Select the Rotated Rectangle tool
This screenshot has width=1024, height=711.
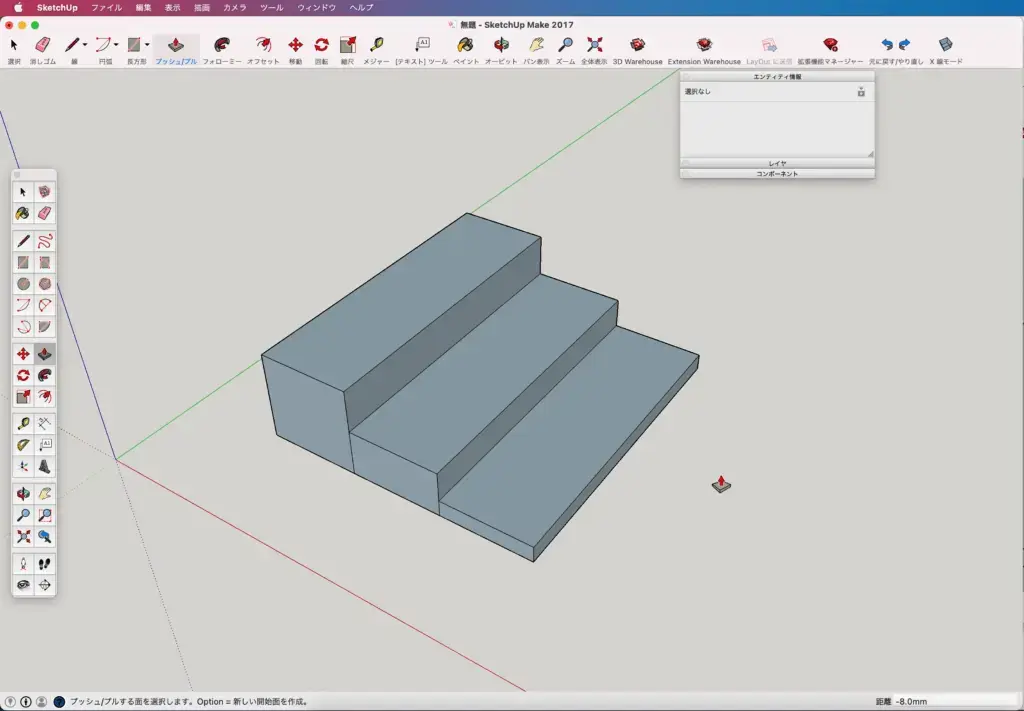44,262
